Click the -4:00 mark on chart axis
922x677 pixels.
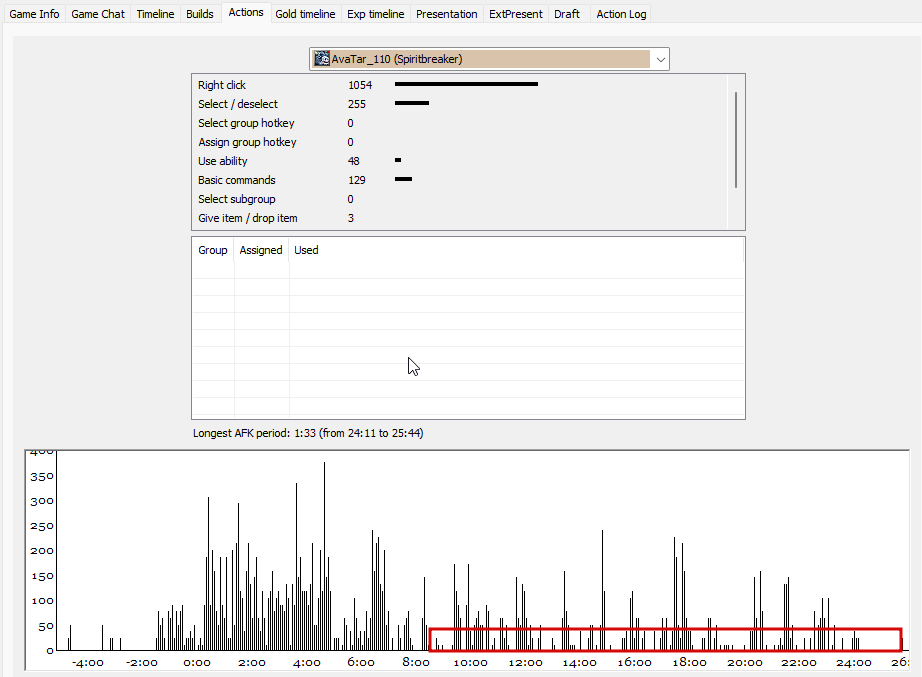(x=88, y=662)
